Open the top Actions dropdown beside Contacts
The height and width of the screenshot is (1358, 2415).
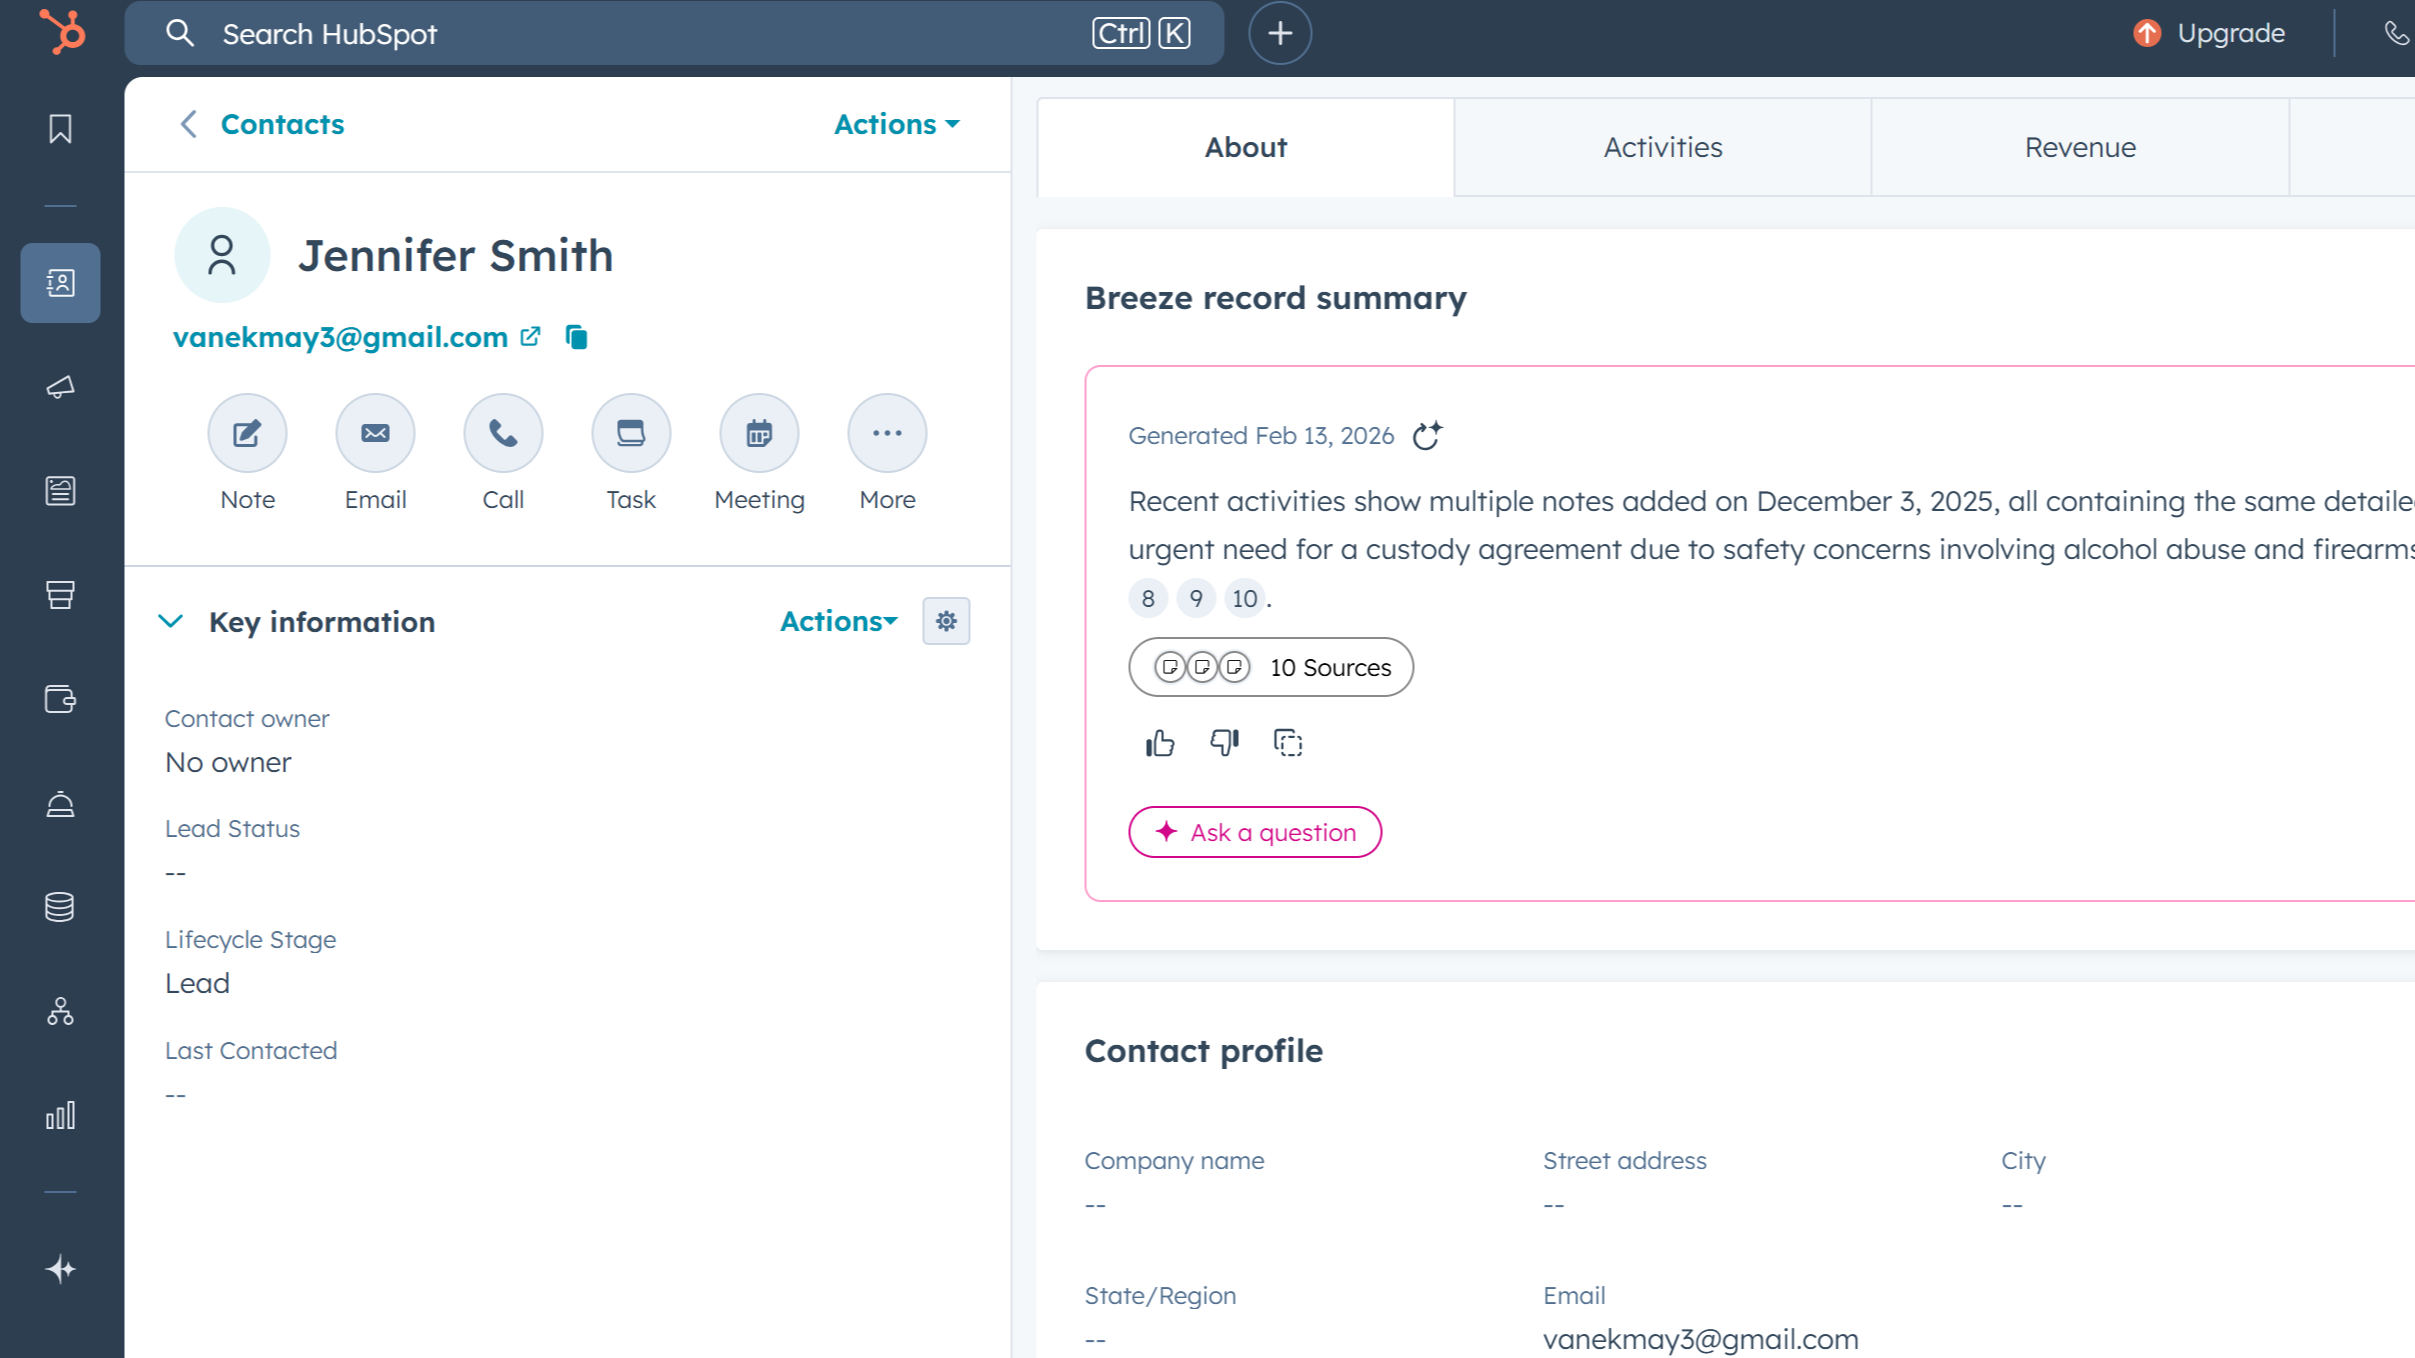[896, 124]
